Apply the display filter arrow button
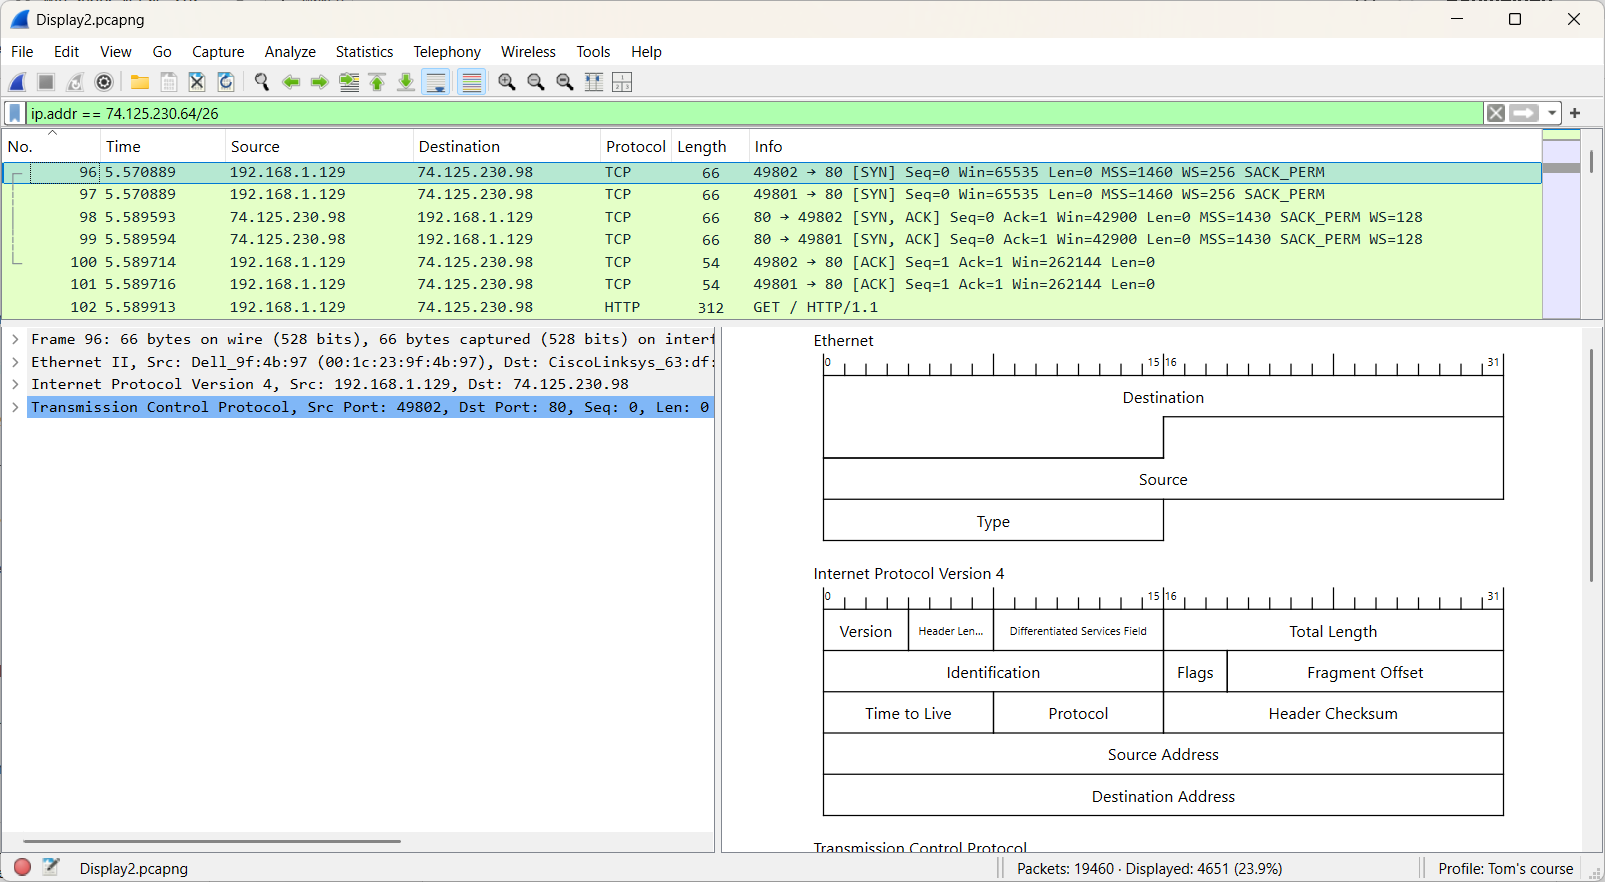Viewport: 1605px width, 882px height. point(1524,113)
